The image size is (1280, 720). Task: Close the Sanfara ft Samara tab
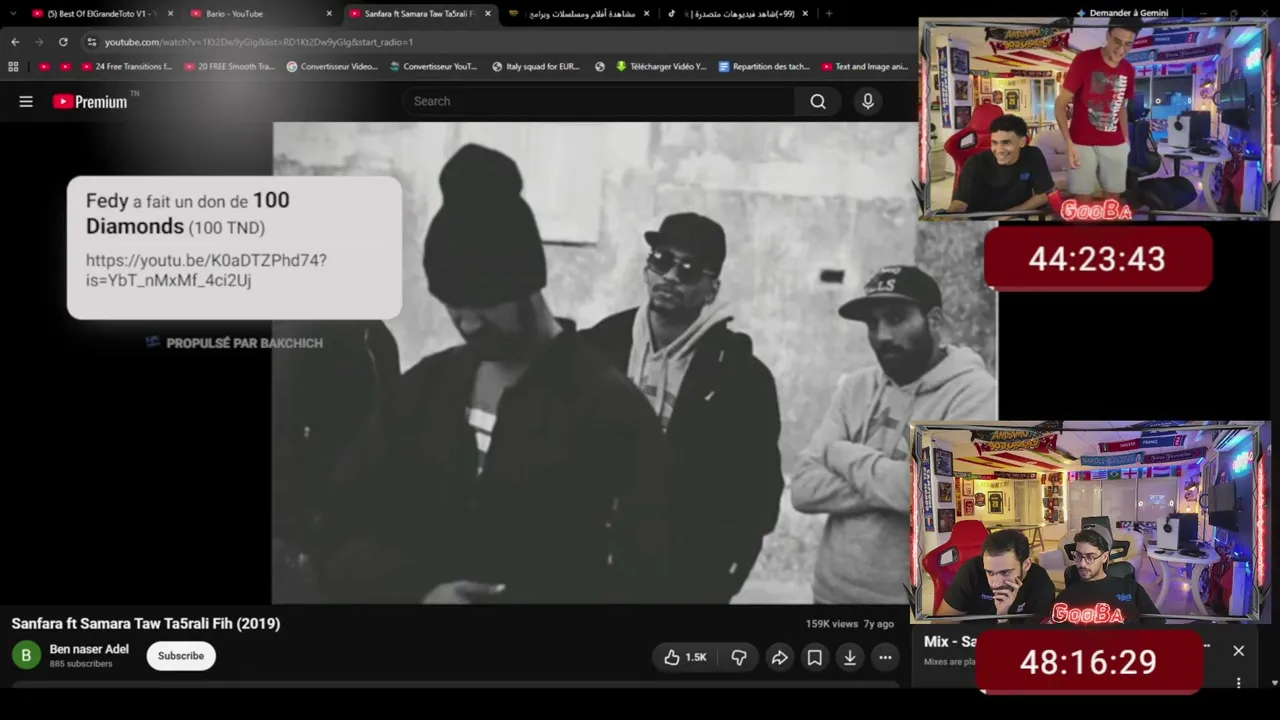(x=488, y=14)
